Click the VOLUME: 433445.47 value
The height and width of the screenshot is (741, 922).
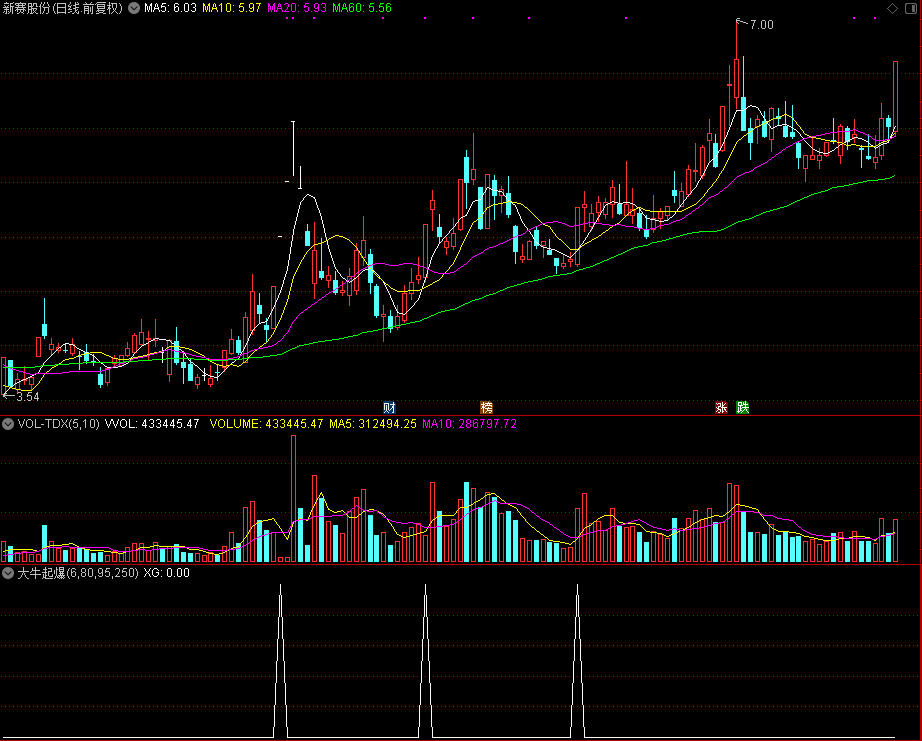266,424
